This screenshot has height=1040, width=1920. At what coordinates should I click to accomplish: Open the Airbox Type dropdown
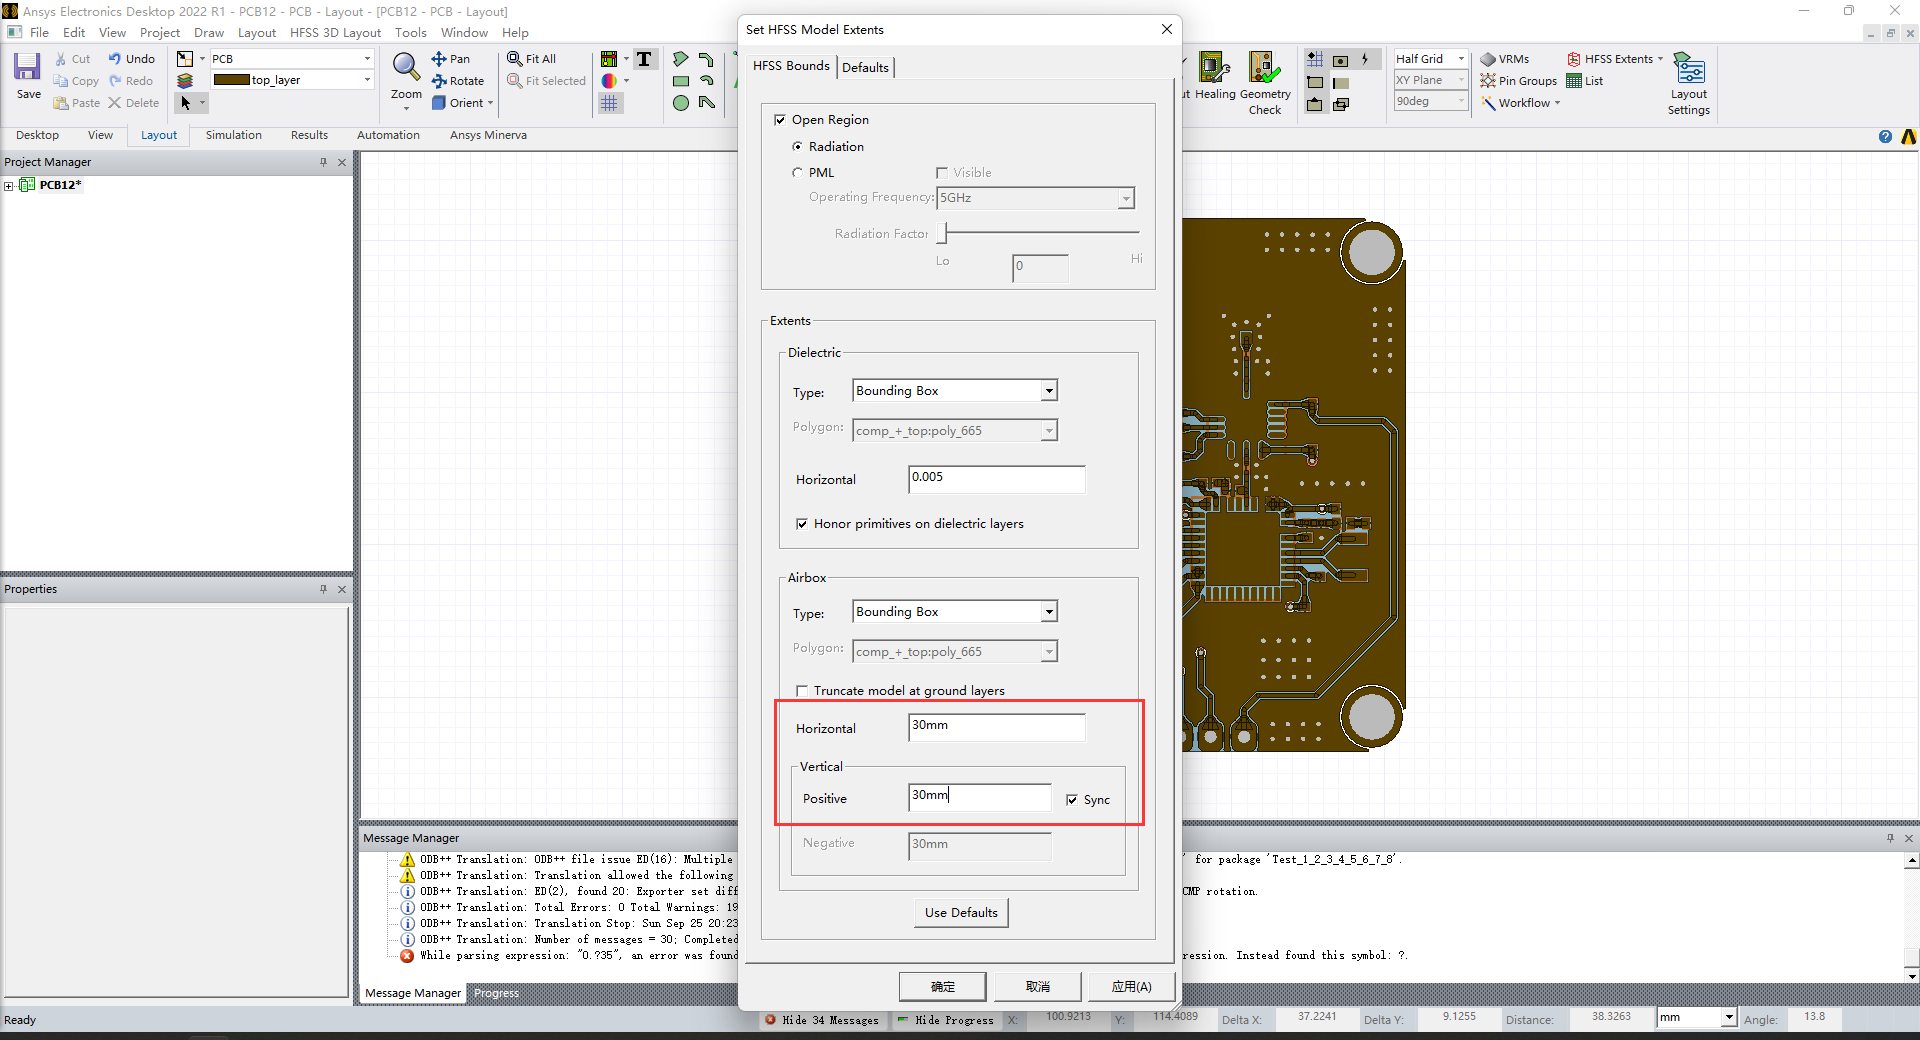click(1049, 612)
